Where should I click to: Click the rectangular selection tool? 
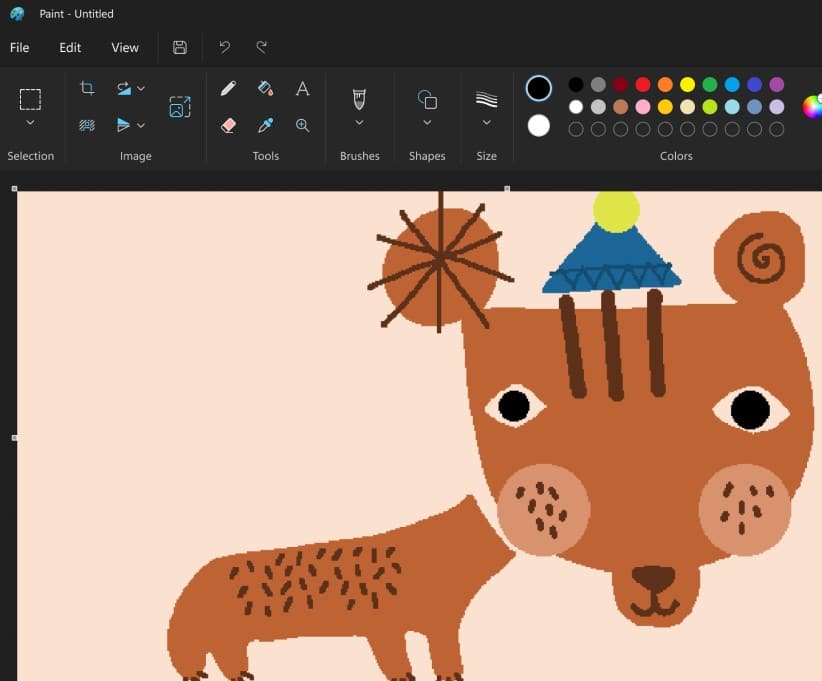[30, 99]
